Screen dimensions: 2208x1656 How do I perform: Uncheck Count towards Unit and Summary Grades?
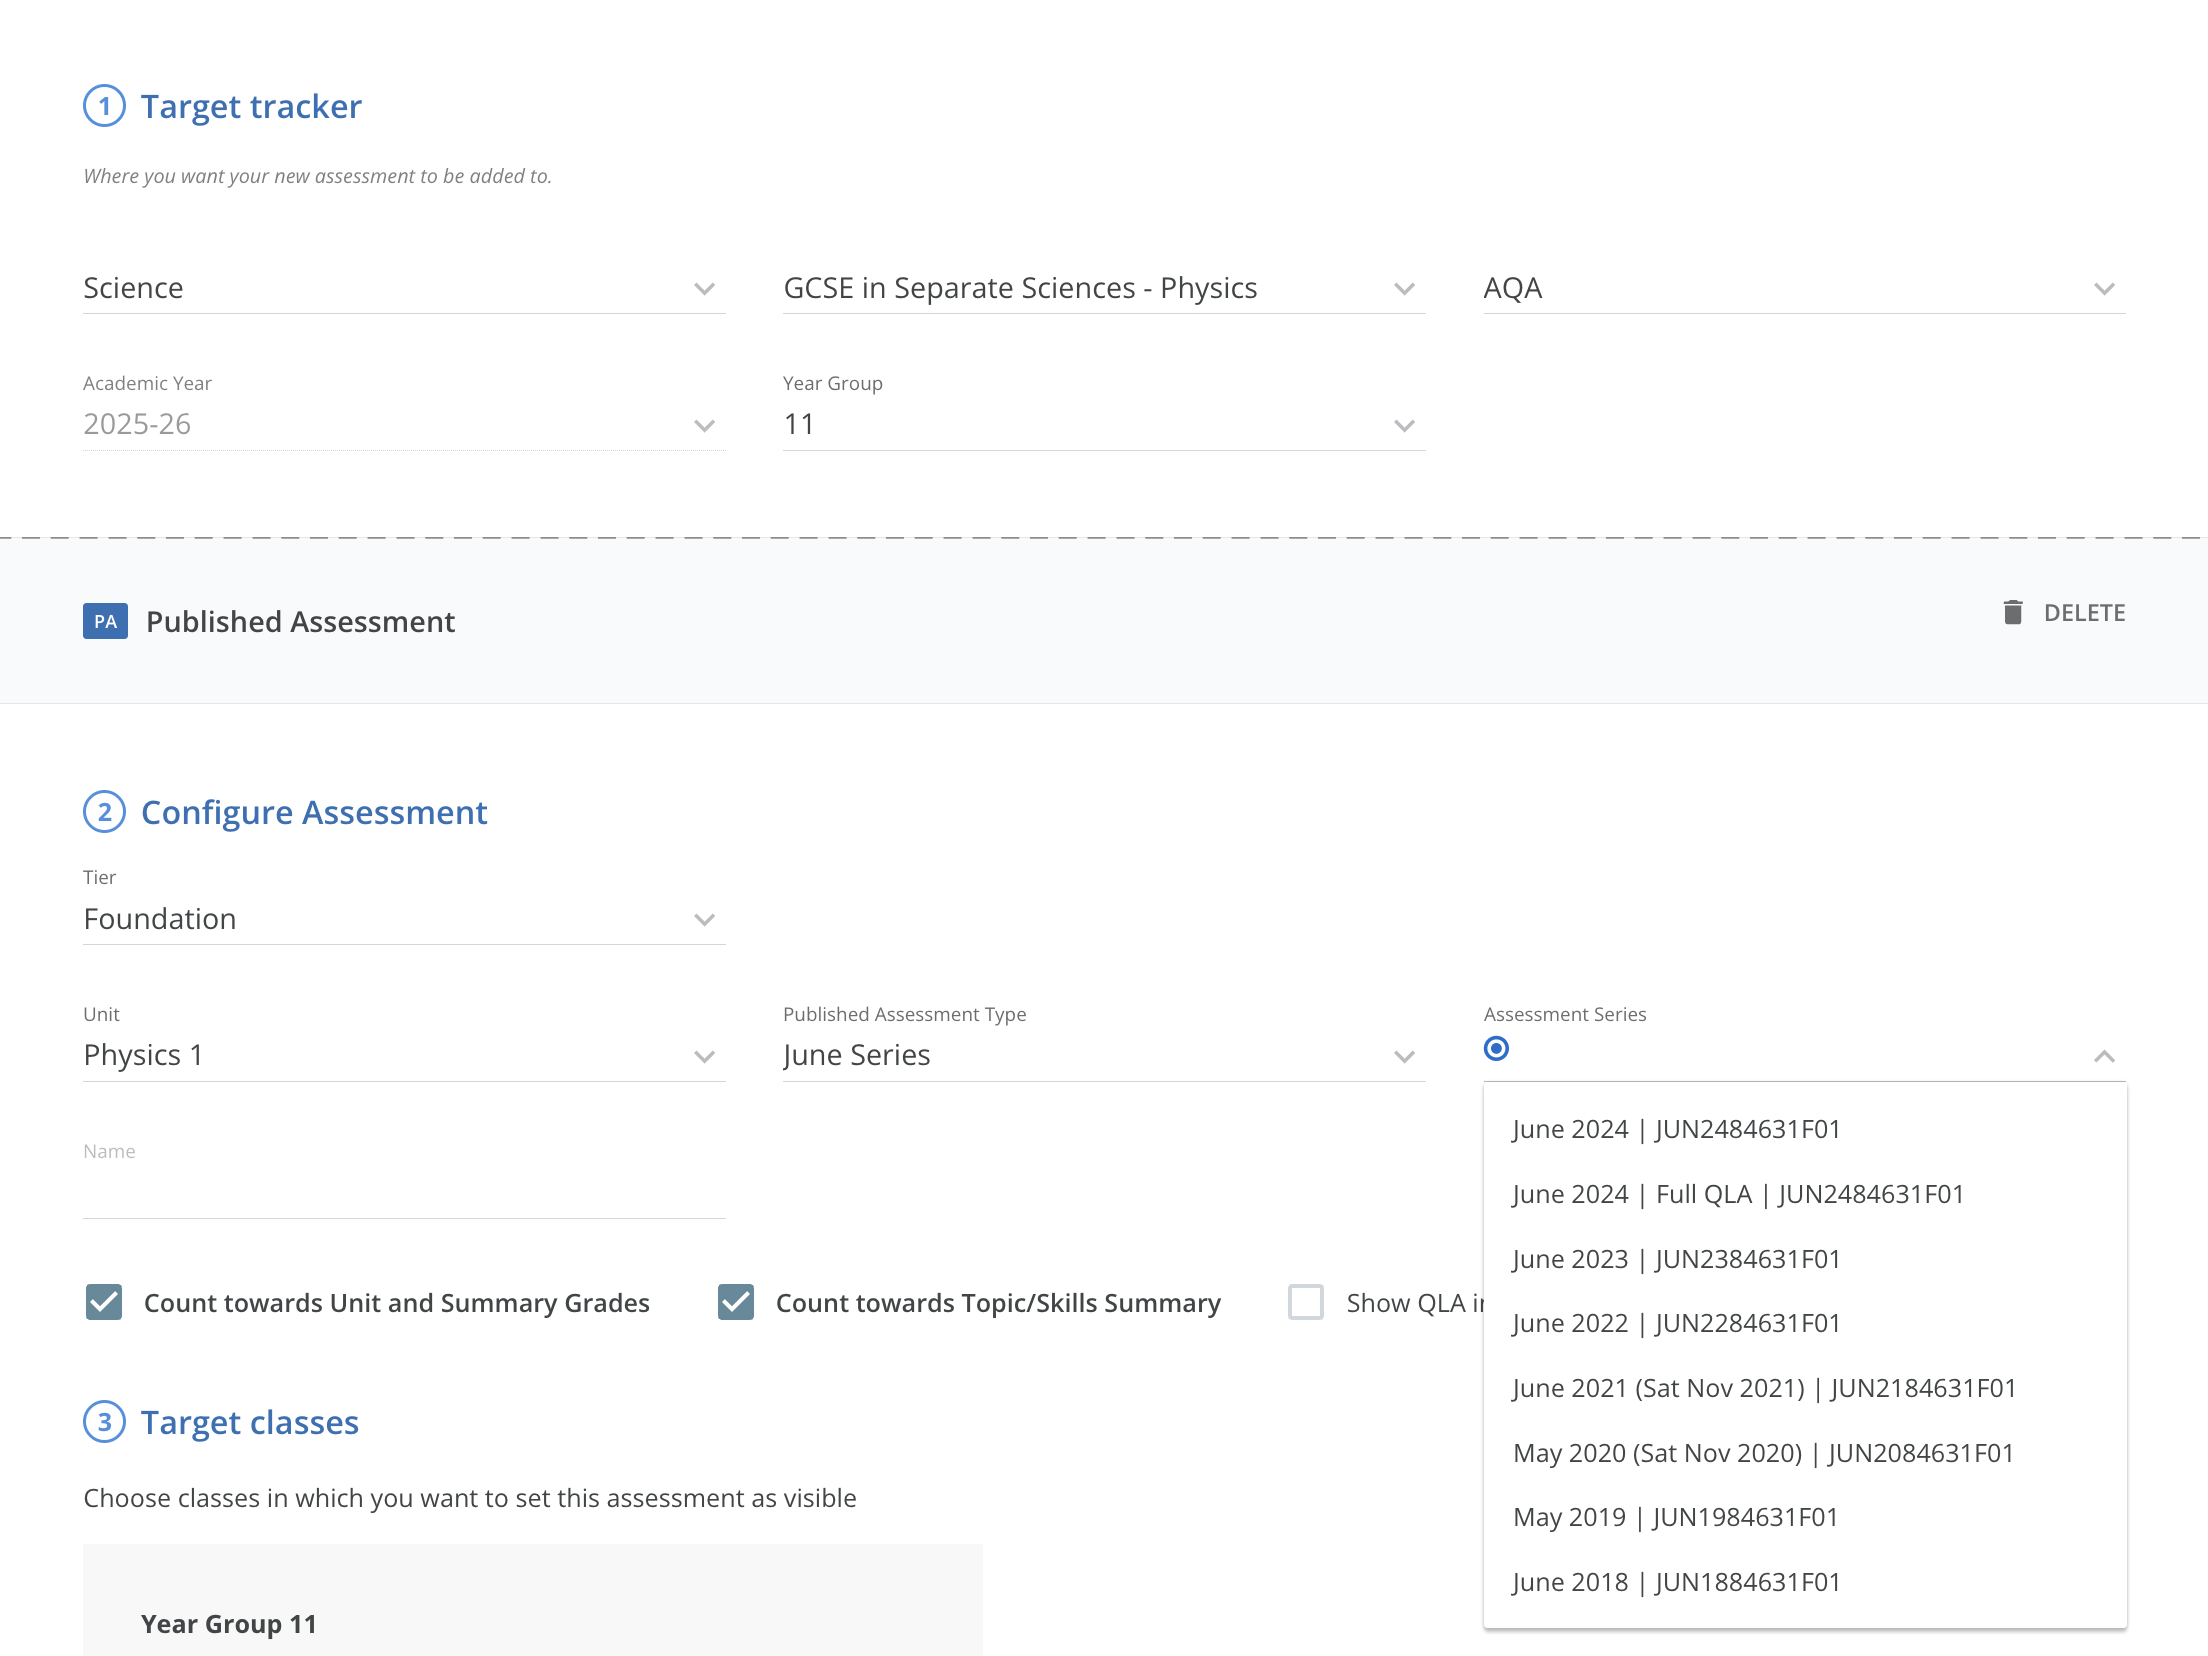(x=104, y=1302)
